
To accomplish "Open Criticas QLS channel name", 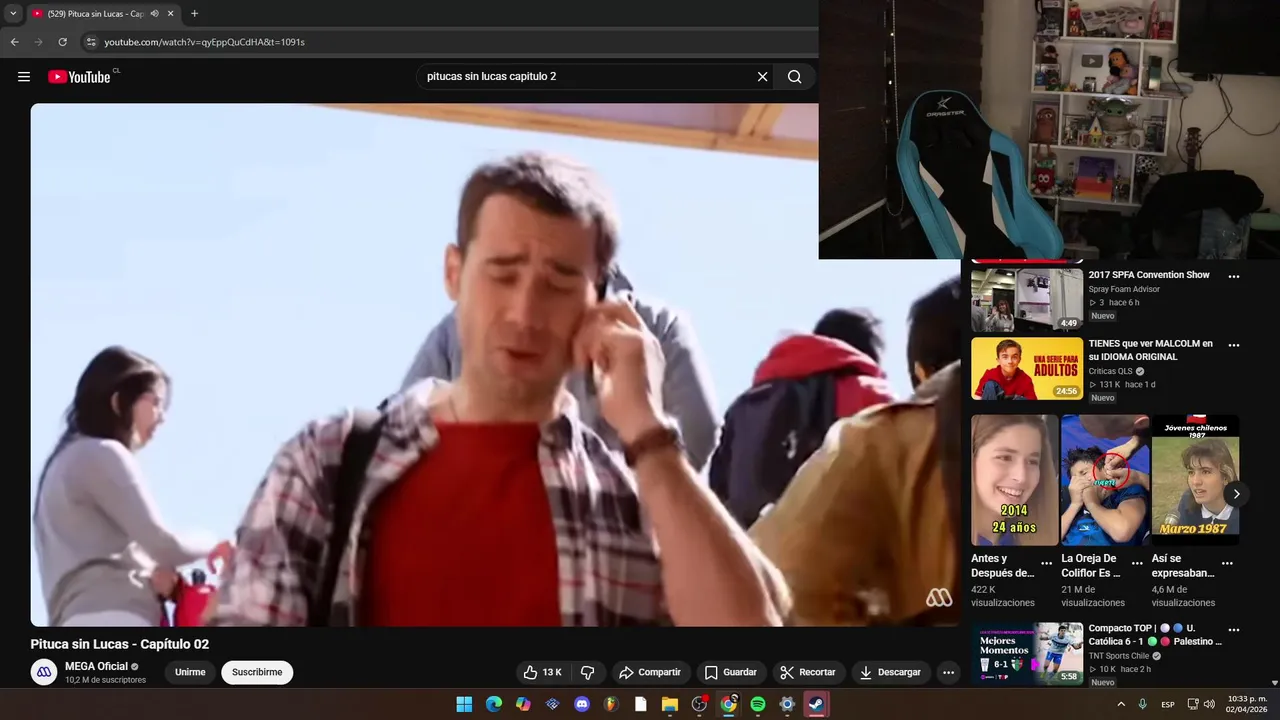I will [1110, 371].
